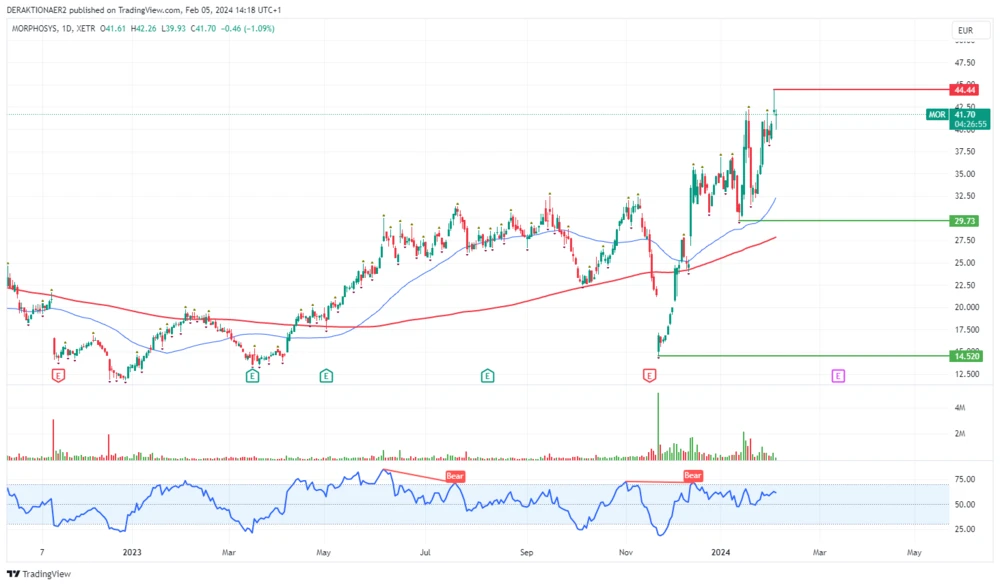
Task: Click the earnings E icon near the May label
Action: 325,375
